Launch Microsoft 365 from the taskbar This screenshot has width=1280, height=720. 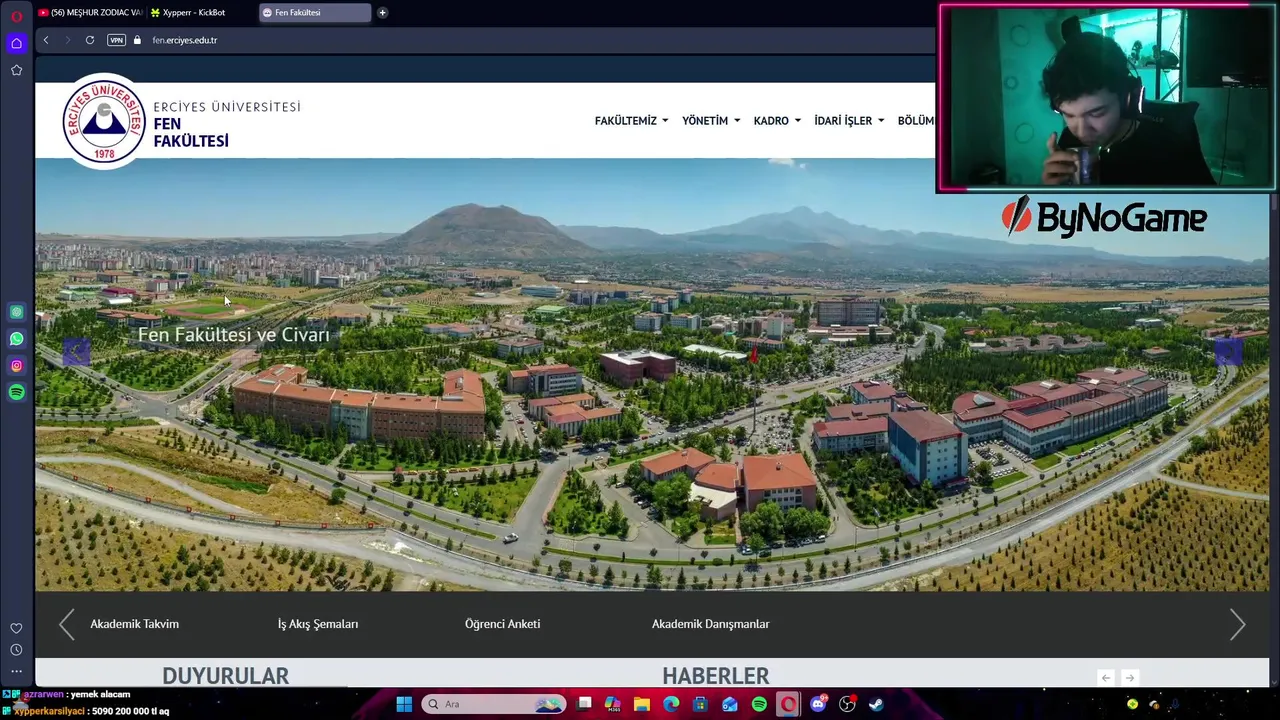[x=613, y=704]
